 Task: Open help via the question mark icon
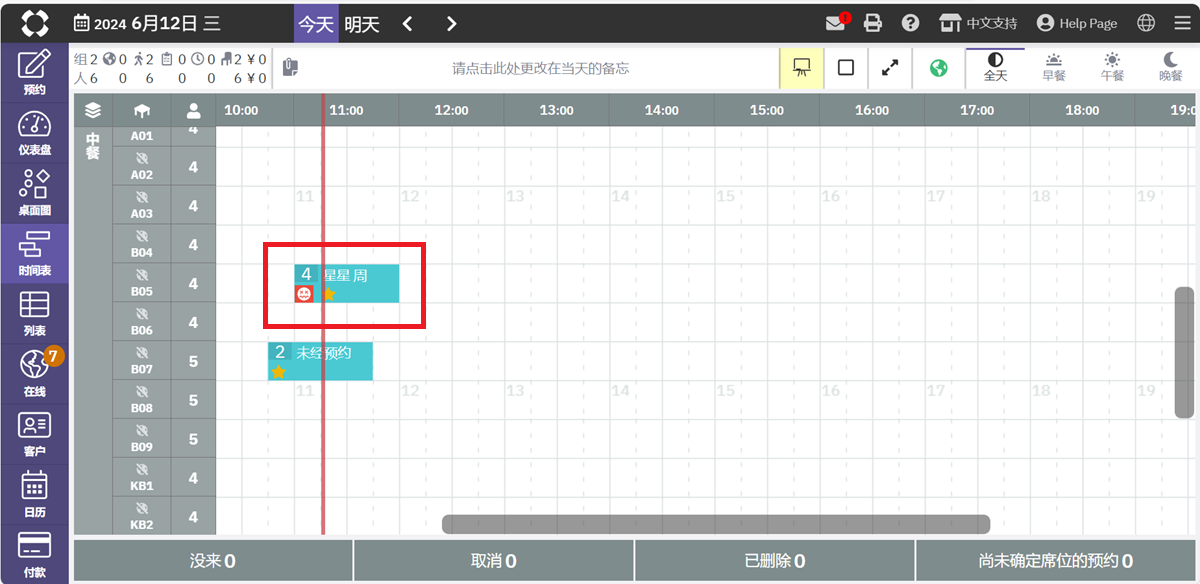910,23
